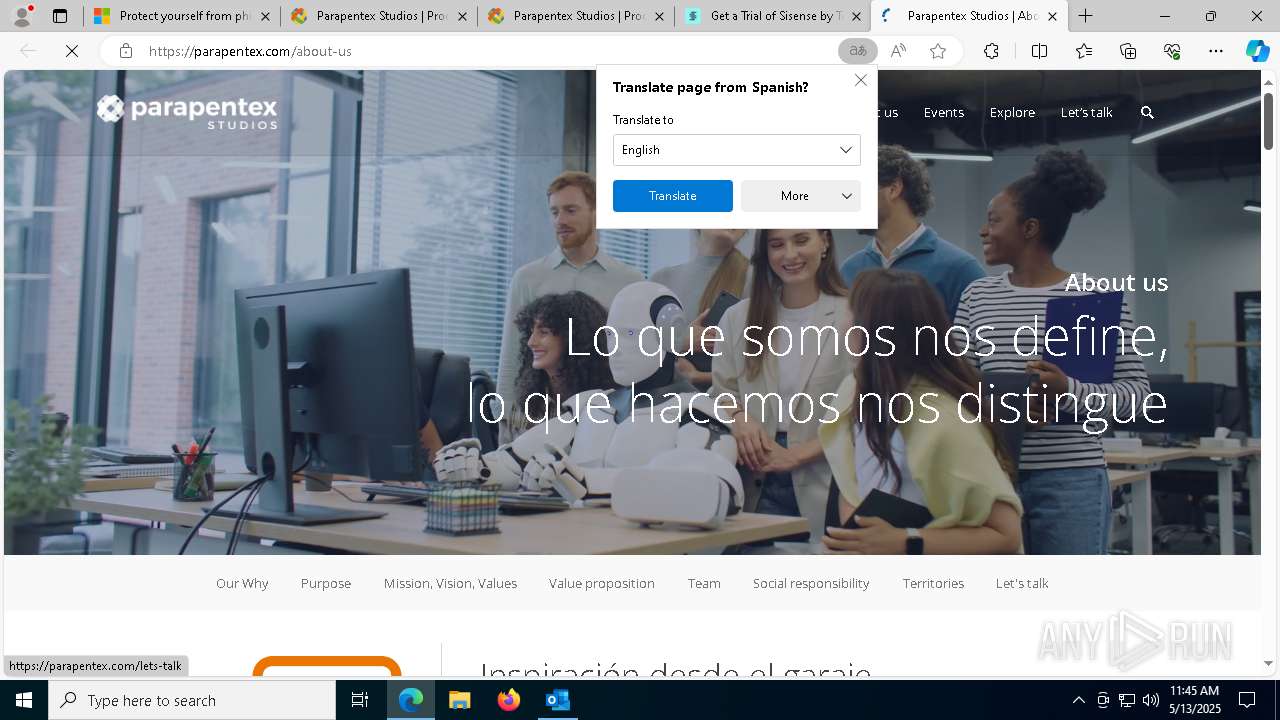This screenshot has width=1280, height=720.
Task: Open the Explore nav menu item
Action: (1012, 113)
